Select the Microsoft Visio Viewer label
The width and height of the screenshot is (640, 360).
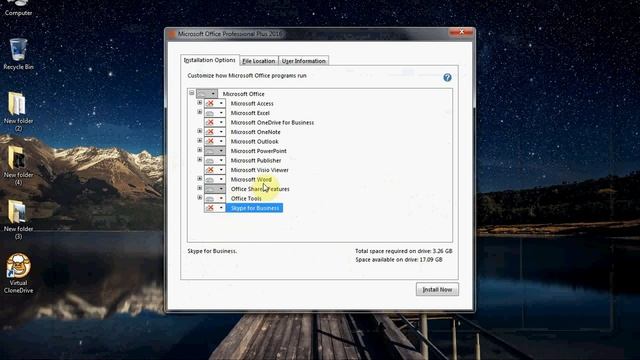[260, 170]
